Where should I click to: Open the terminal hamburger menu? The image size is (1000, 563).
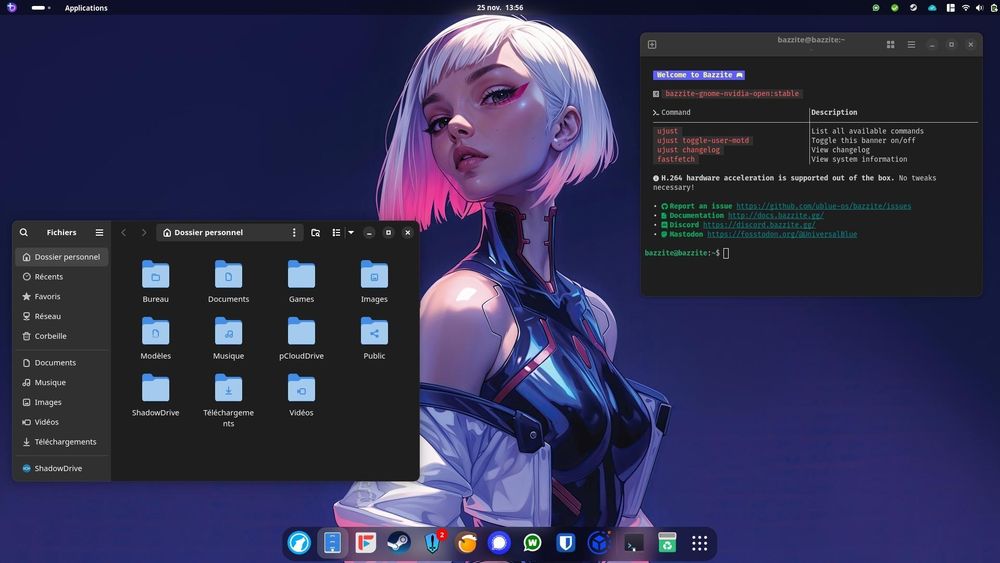pyautogui.click(x=911, y=45)
